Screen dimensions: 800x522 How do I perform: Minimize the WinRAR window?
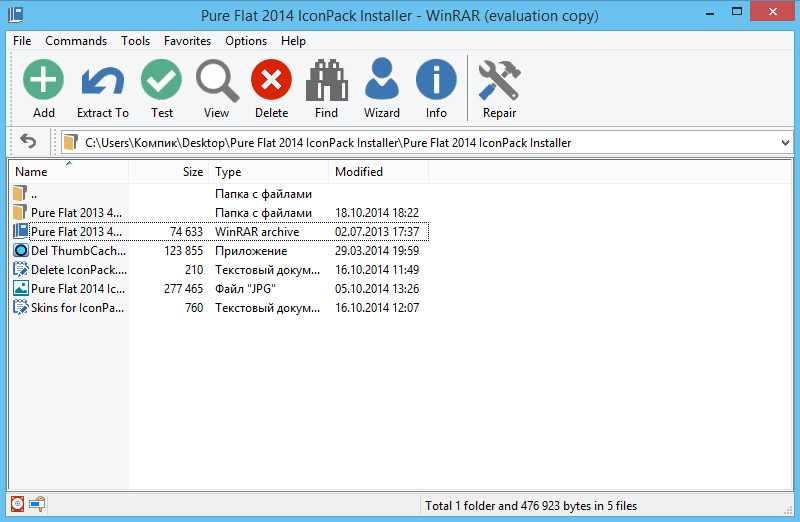tap(710, 13)
